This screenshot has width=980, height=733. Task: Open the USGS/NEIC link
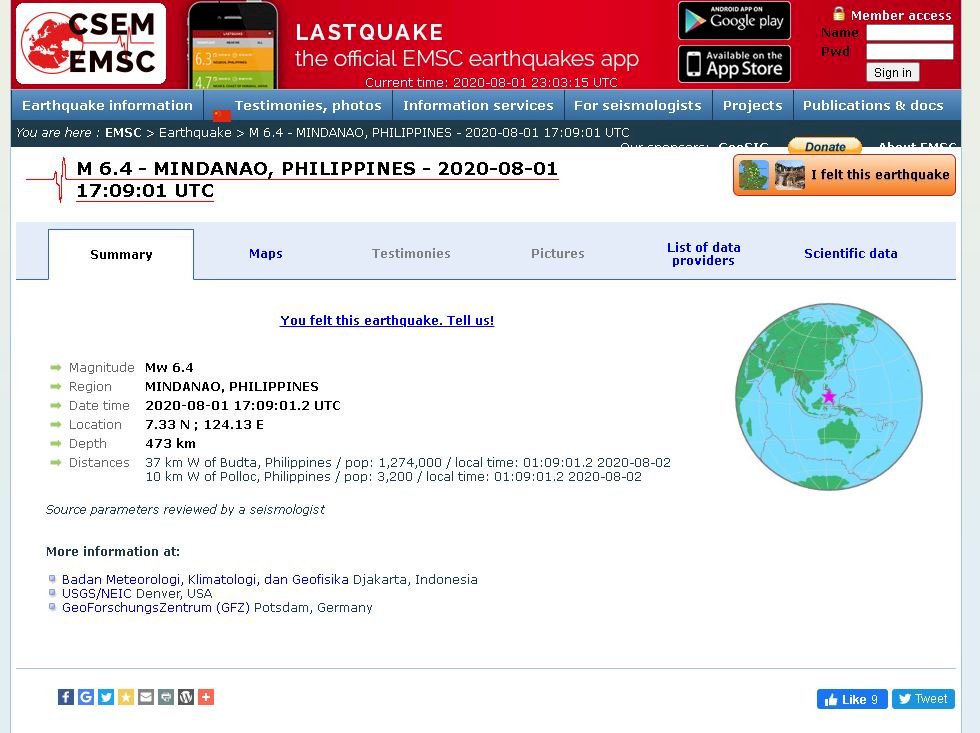click(x=97, y=593)
